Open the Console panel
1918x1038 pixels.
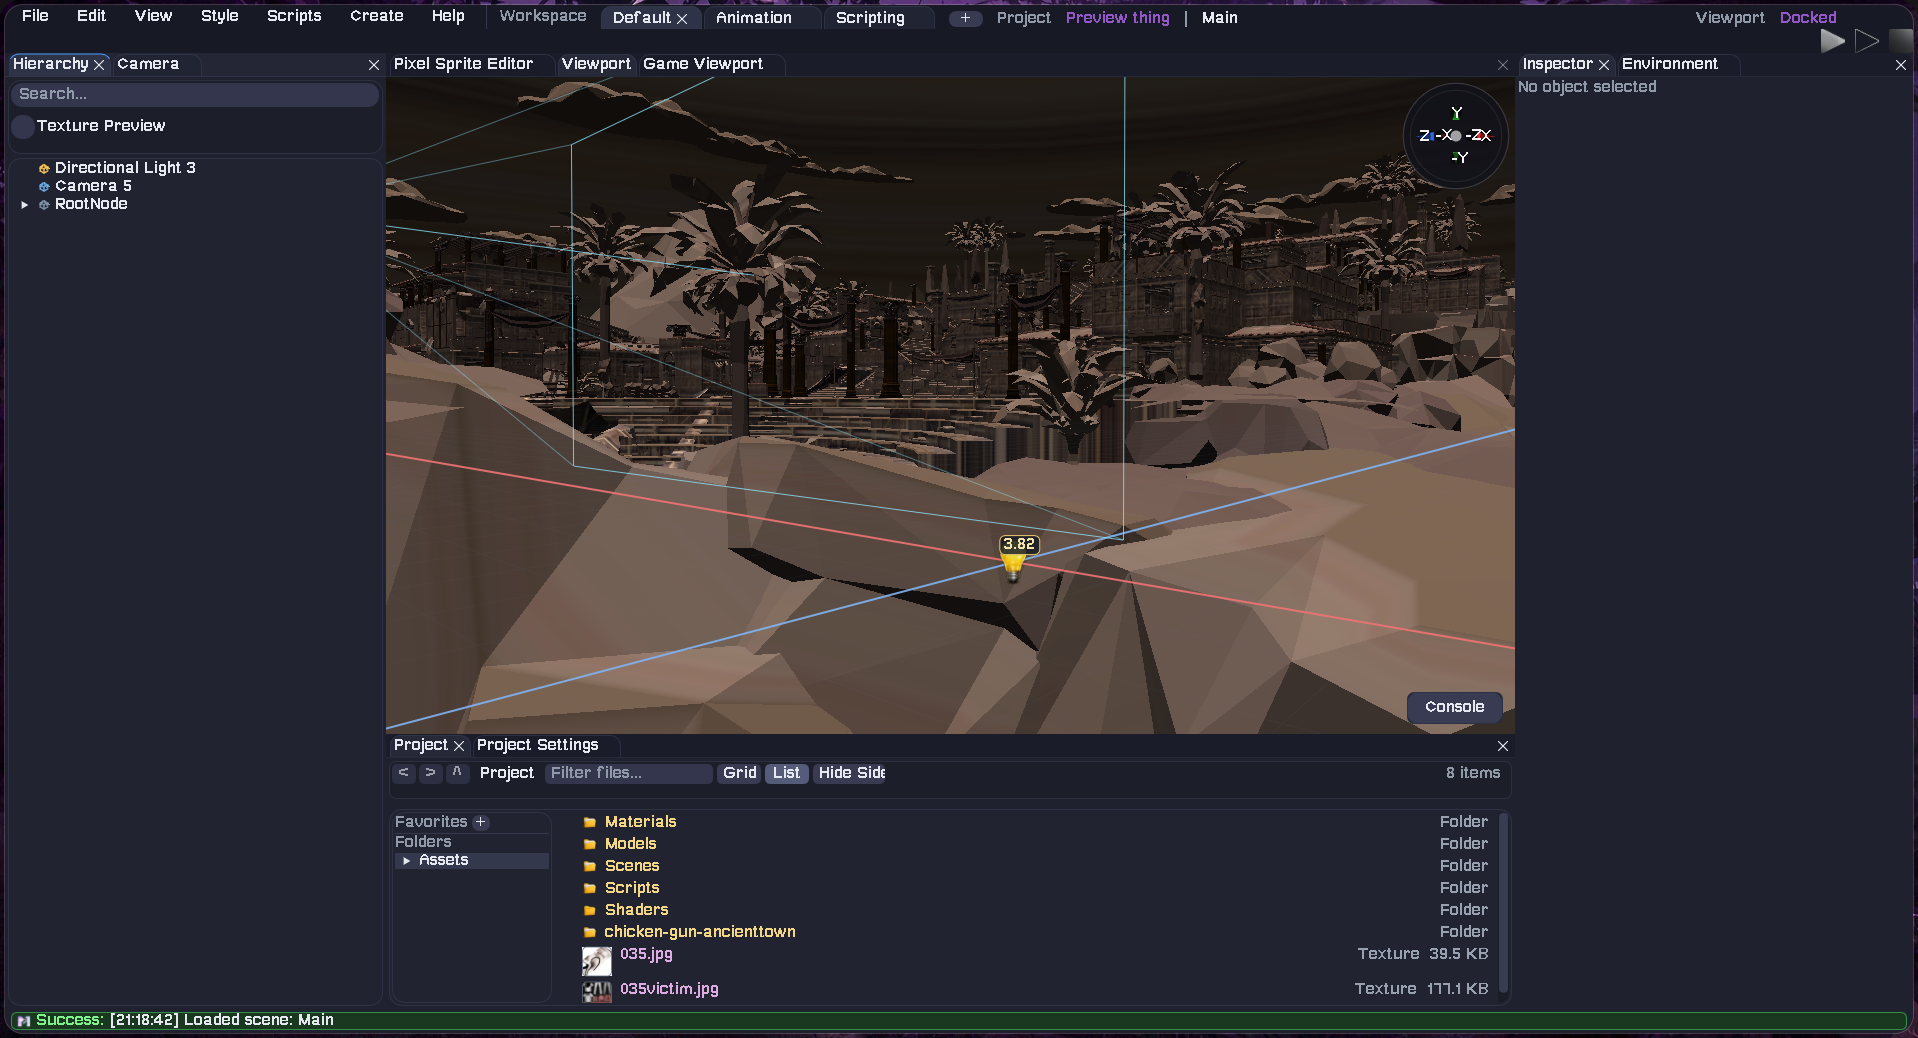tap(1453, 707)
